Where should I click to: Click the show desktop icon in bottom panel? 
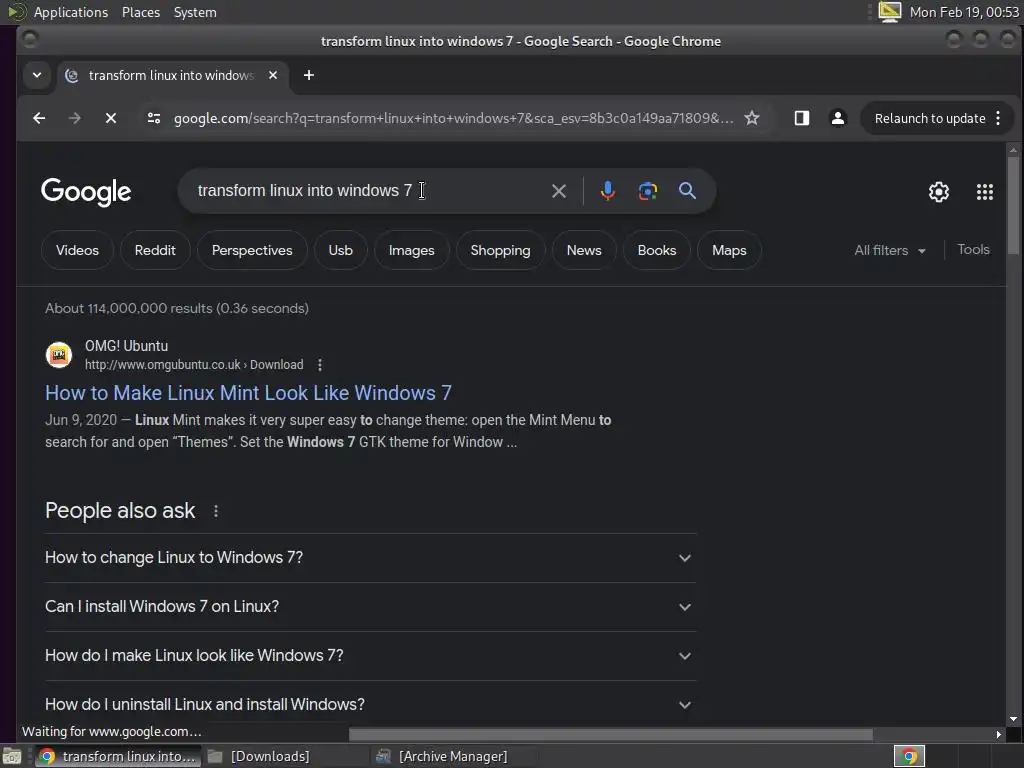tap(11, 756)
